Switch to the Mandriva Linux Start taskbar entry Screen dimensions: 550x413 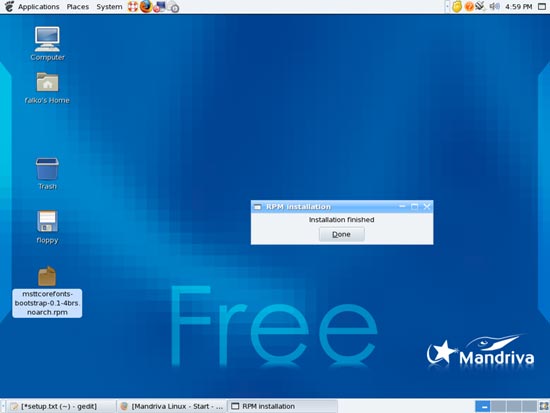[172, 406]
